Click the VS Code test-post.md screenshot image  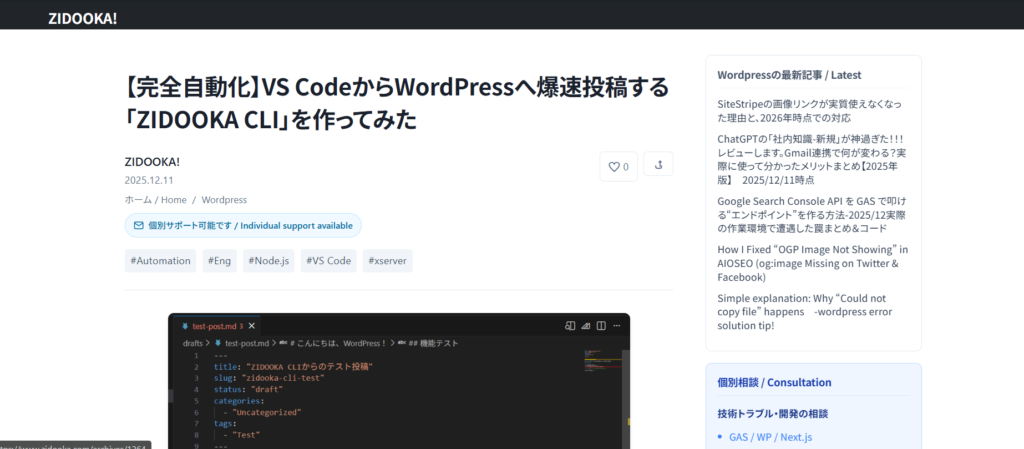point(399,380)
